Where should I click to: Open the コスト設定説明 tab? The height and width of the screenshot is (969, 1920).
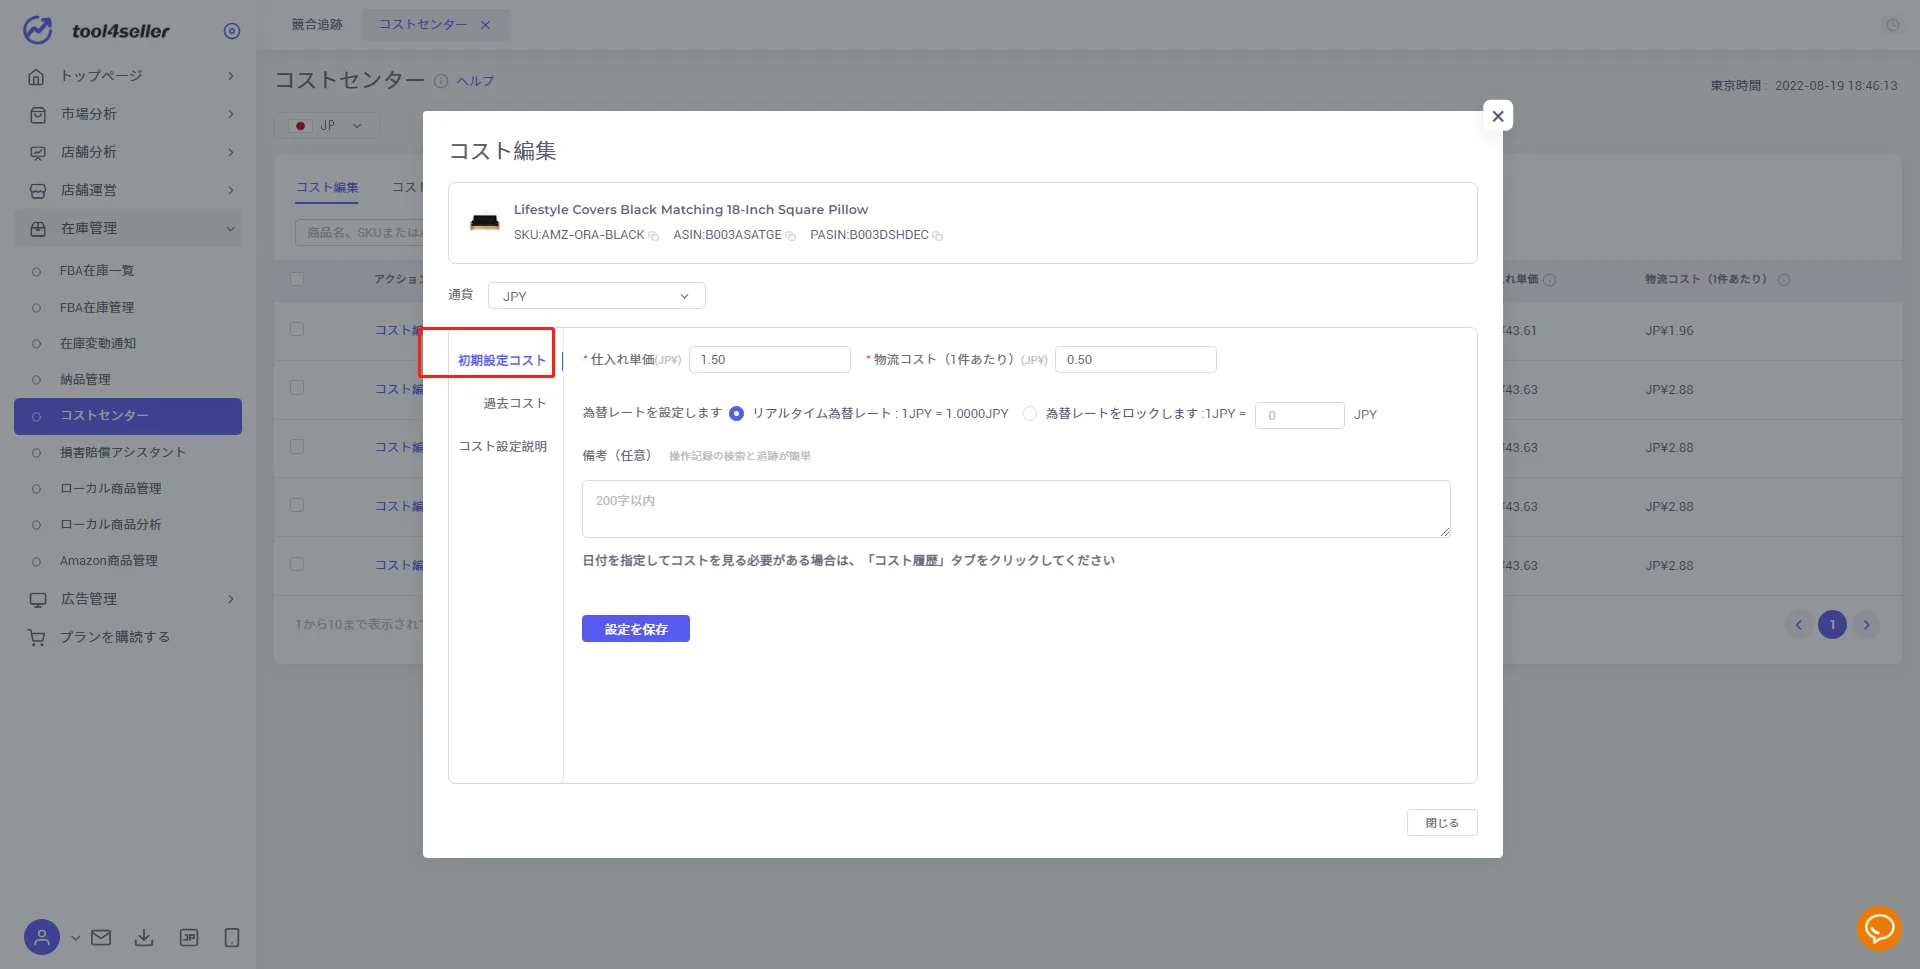(503, 446)
